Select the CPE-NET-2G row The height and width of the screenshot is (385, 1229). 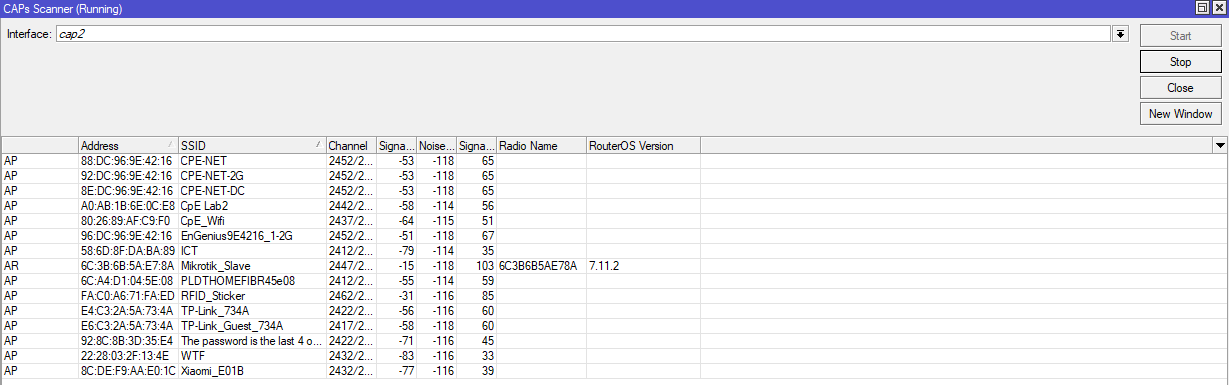tap(614, 176)
